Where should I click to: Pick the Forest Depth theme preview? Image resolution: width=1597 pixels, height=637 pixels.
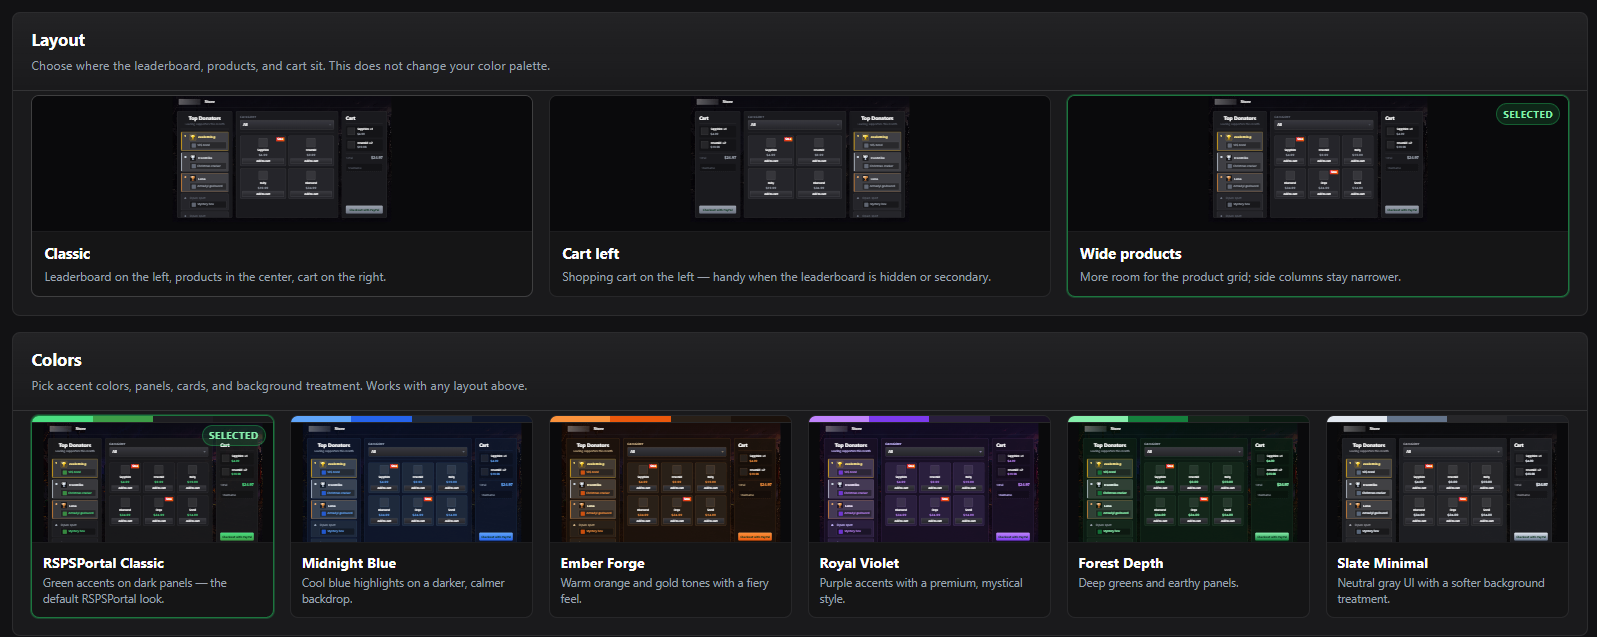point(1188,482)
